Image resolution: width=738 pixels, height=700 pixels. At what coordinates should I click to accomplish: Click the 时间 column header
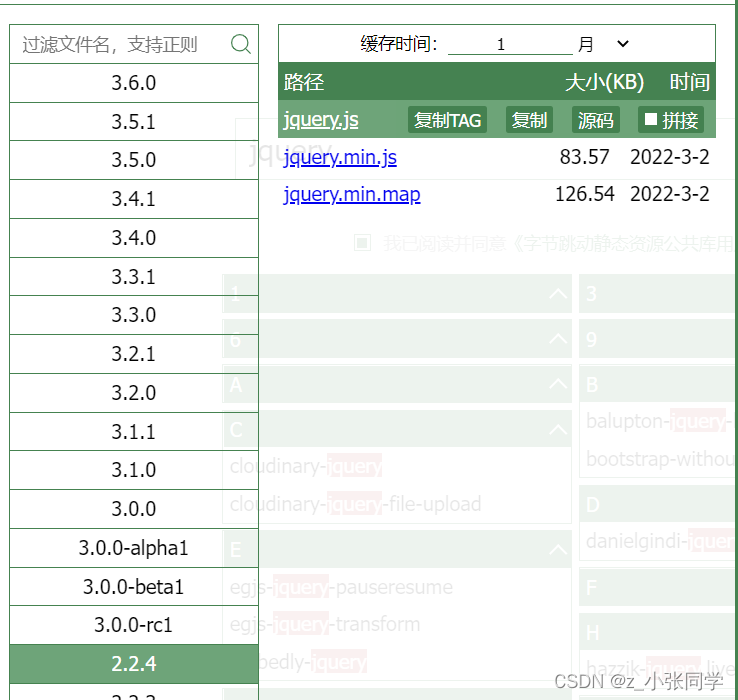point(690,82)
